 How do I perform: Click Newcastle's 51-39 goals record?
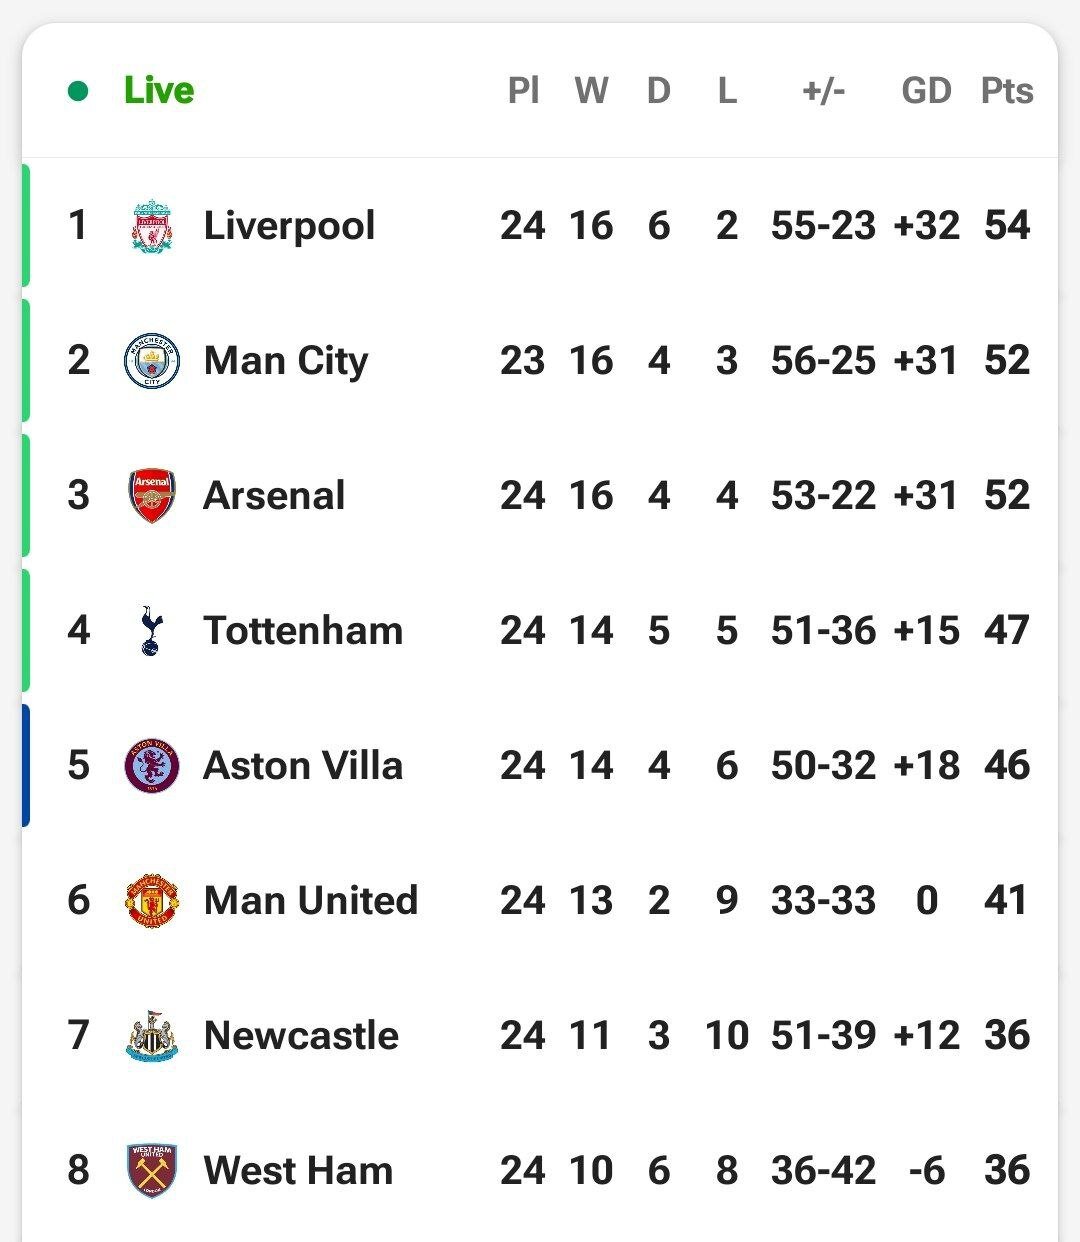pyautogui.click(x=823, y=1036)
